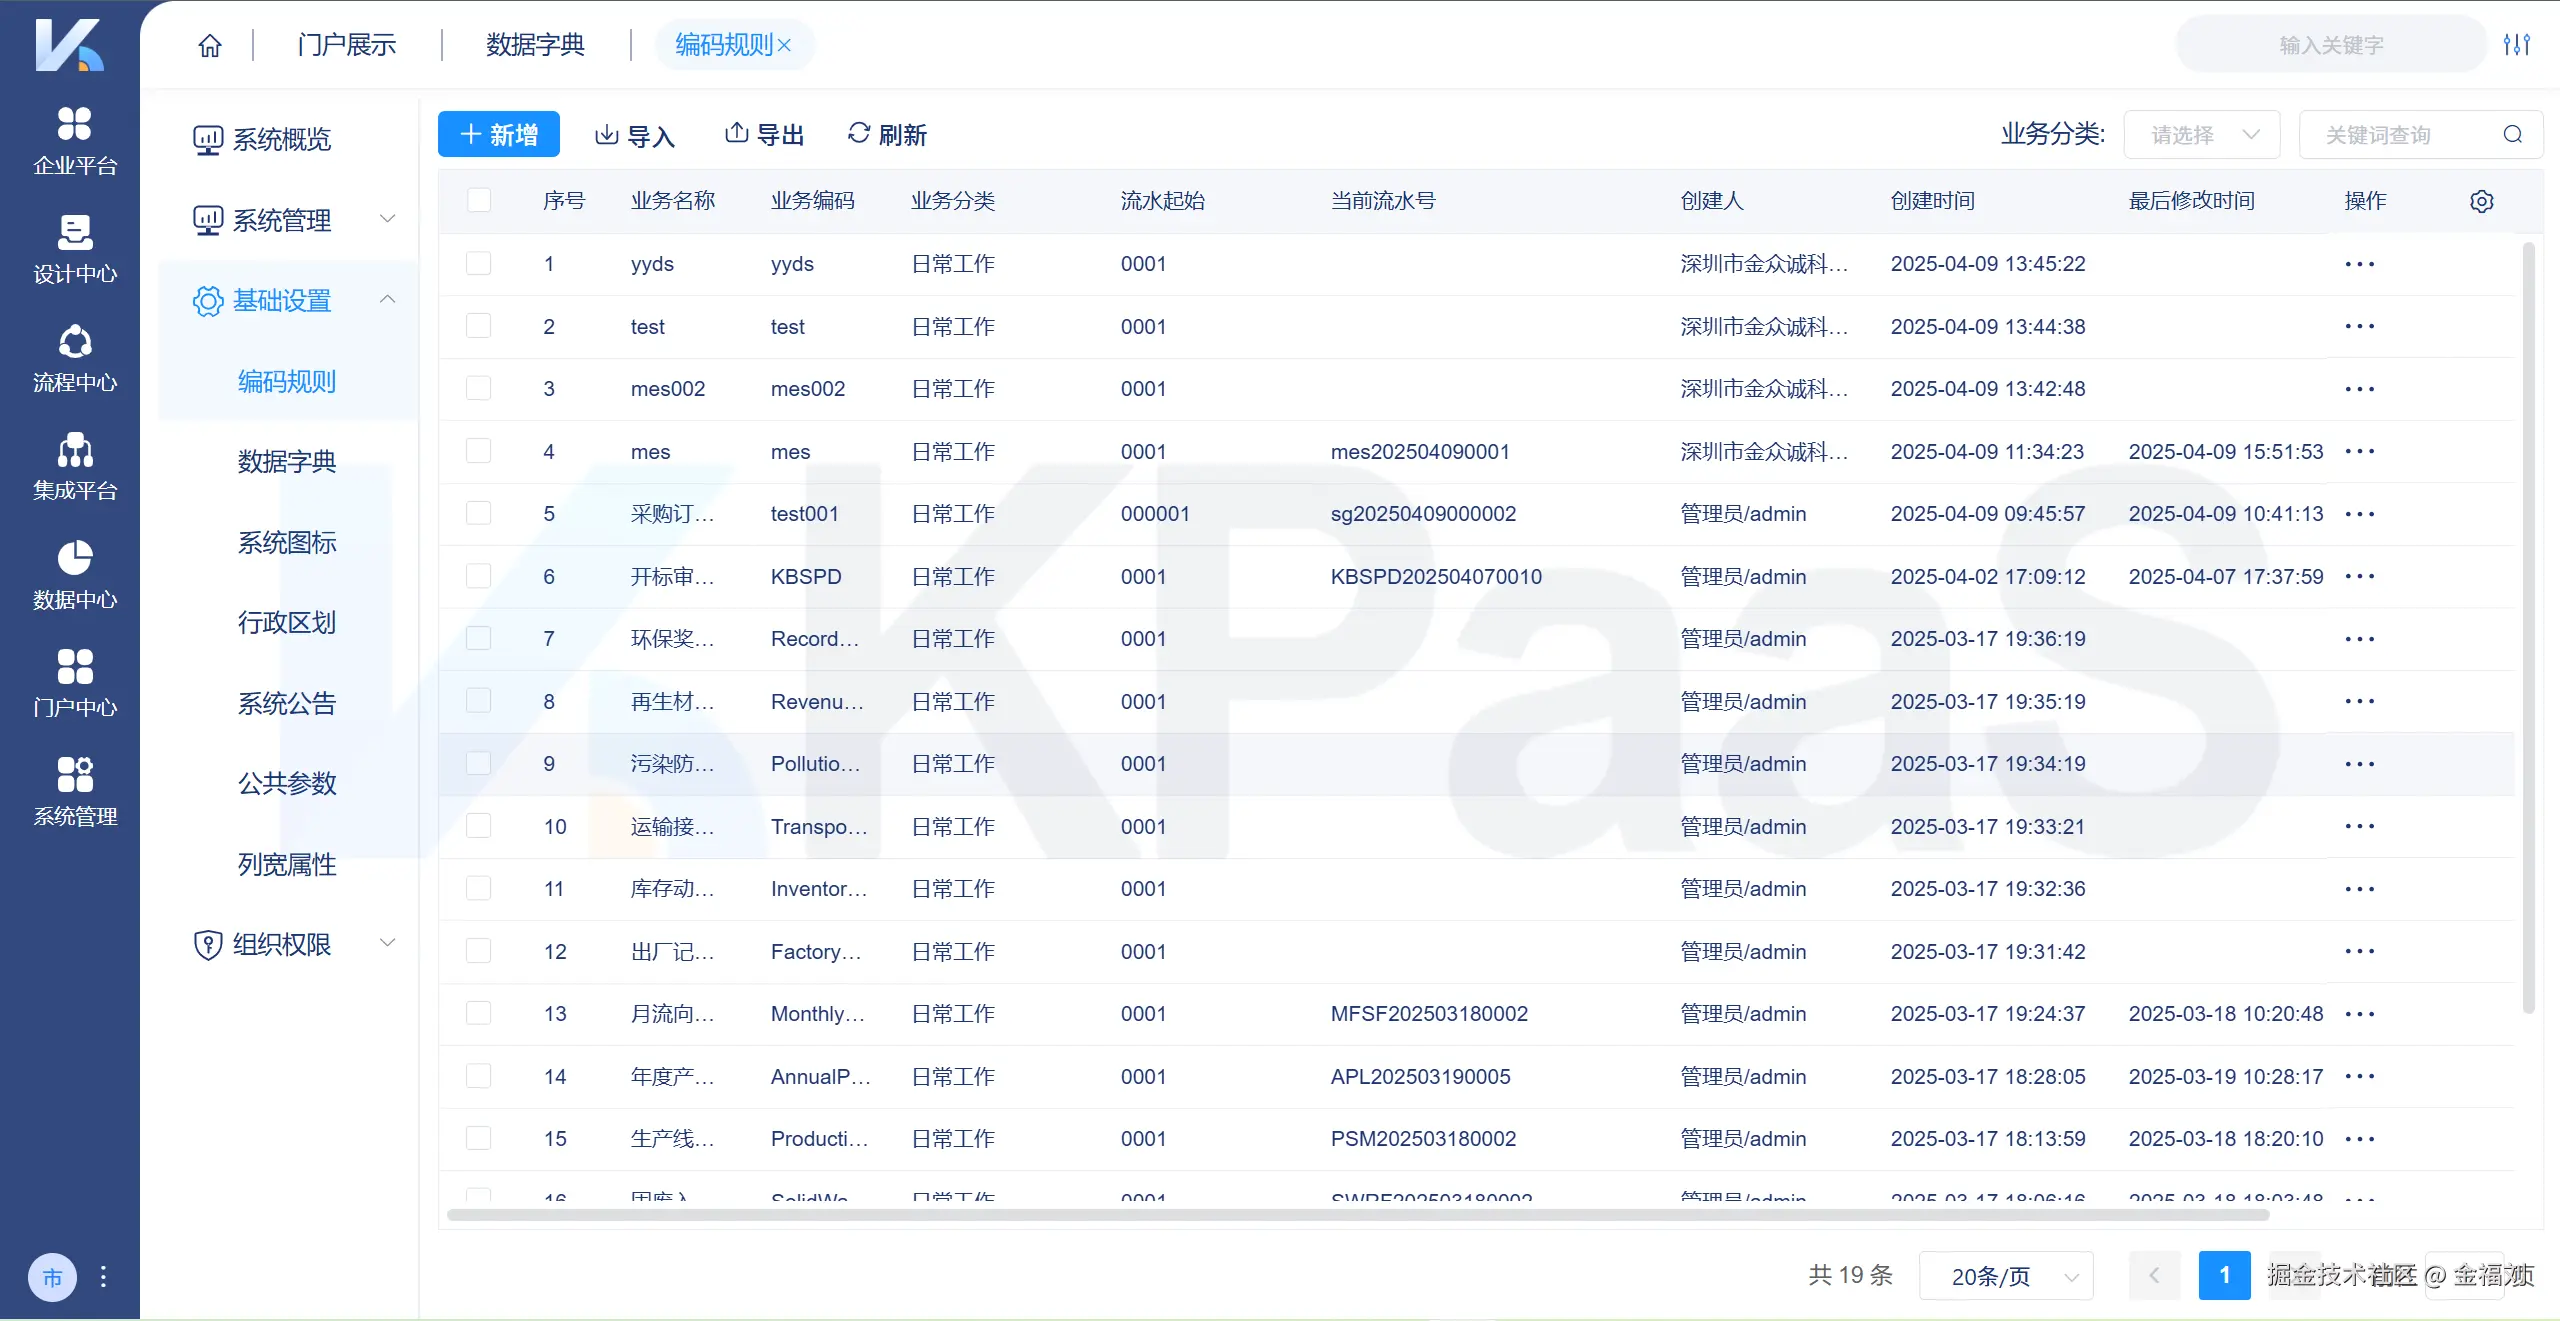Screen dimensions: 2560x1321
Task: Switch to the 数据字典 tab
Action: click(x=534, y=44)
